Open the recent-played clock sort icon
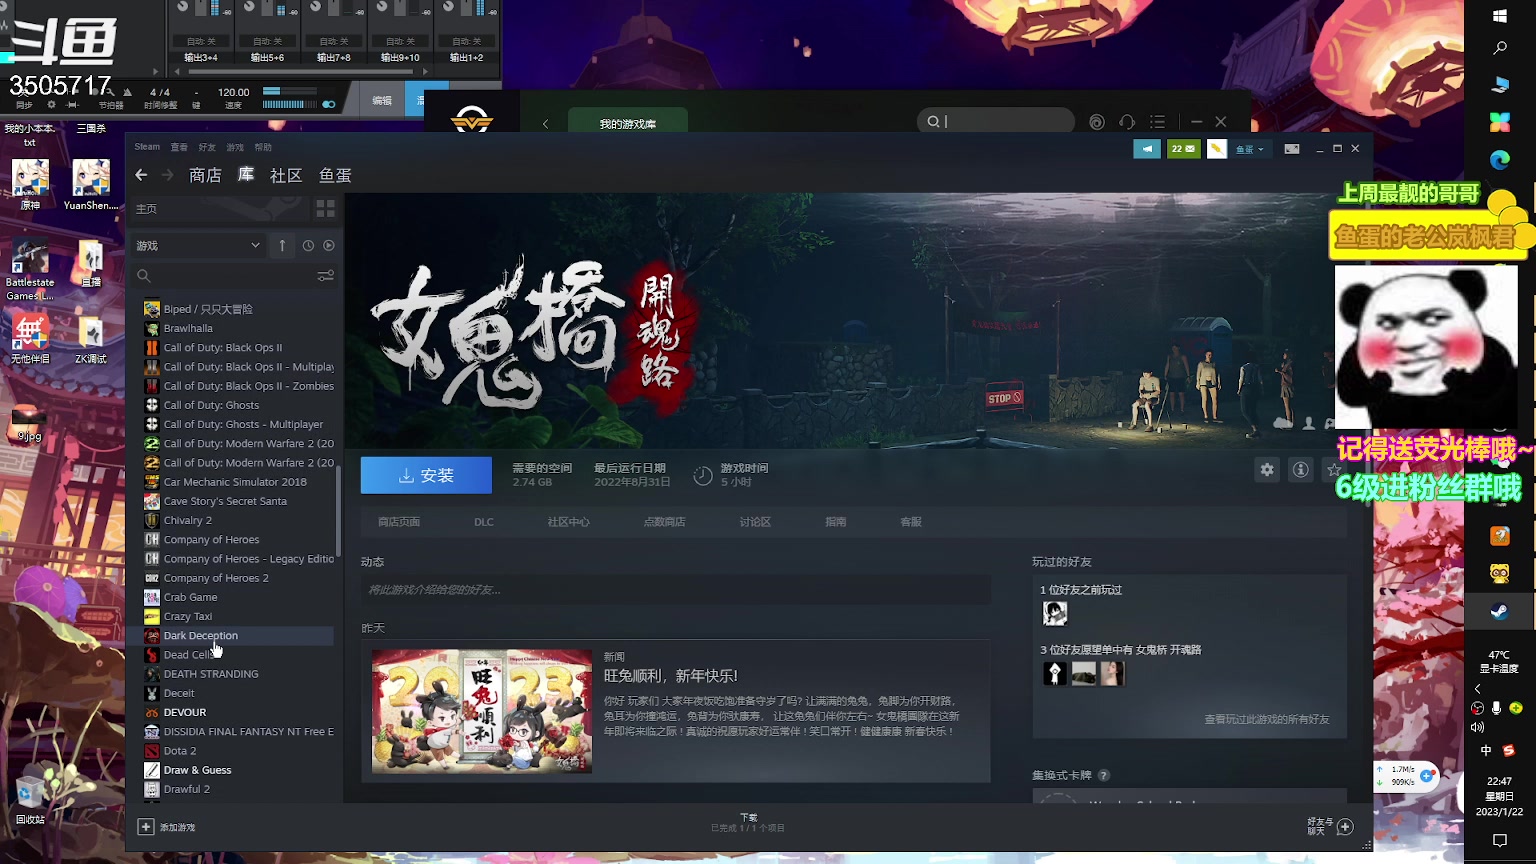Screen dimensions: 1536x864 click(x=308, y=245)
